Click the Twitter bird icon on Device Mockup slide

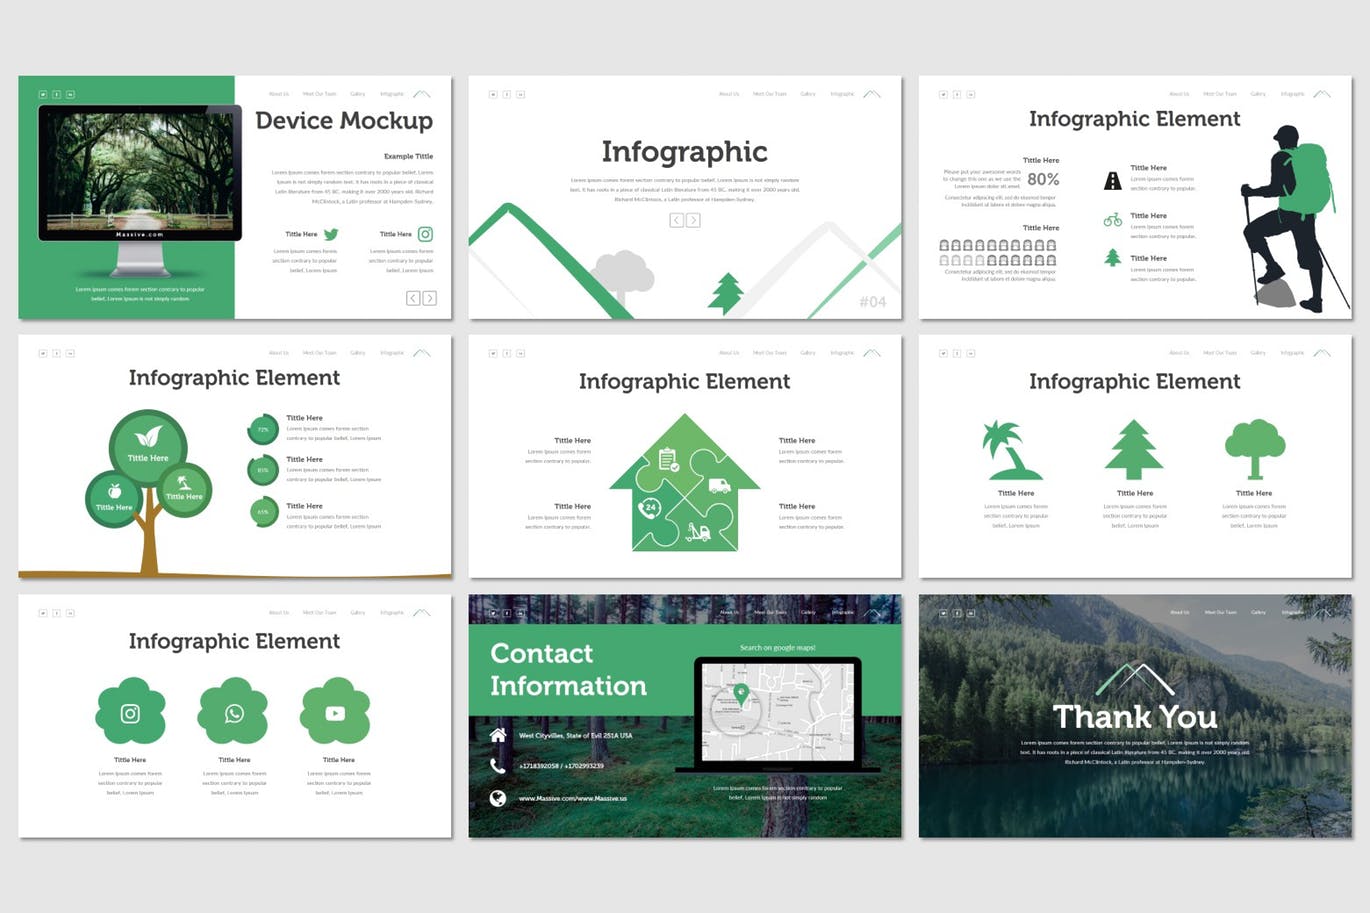[331, 234]
